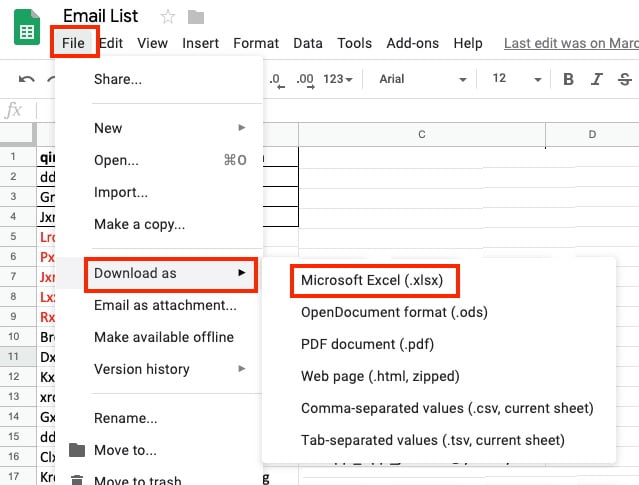Decrease decimal places button
The width and height of the screenshot is (639, 485).
[277, 80]
